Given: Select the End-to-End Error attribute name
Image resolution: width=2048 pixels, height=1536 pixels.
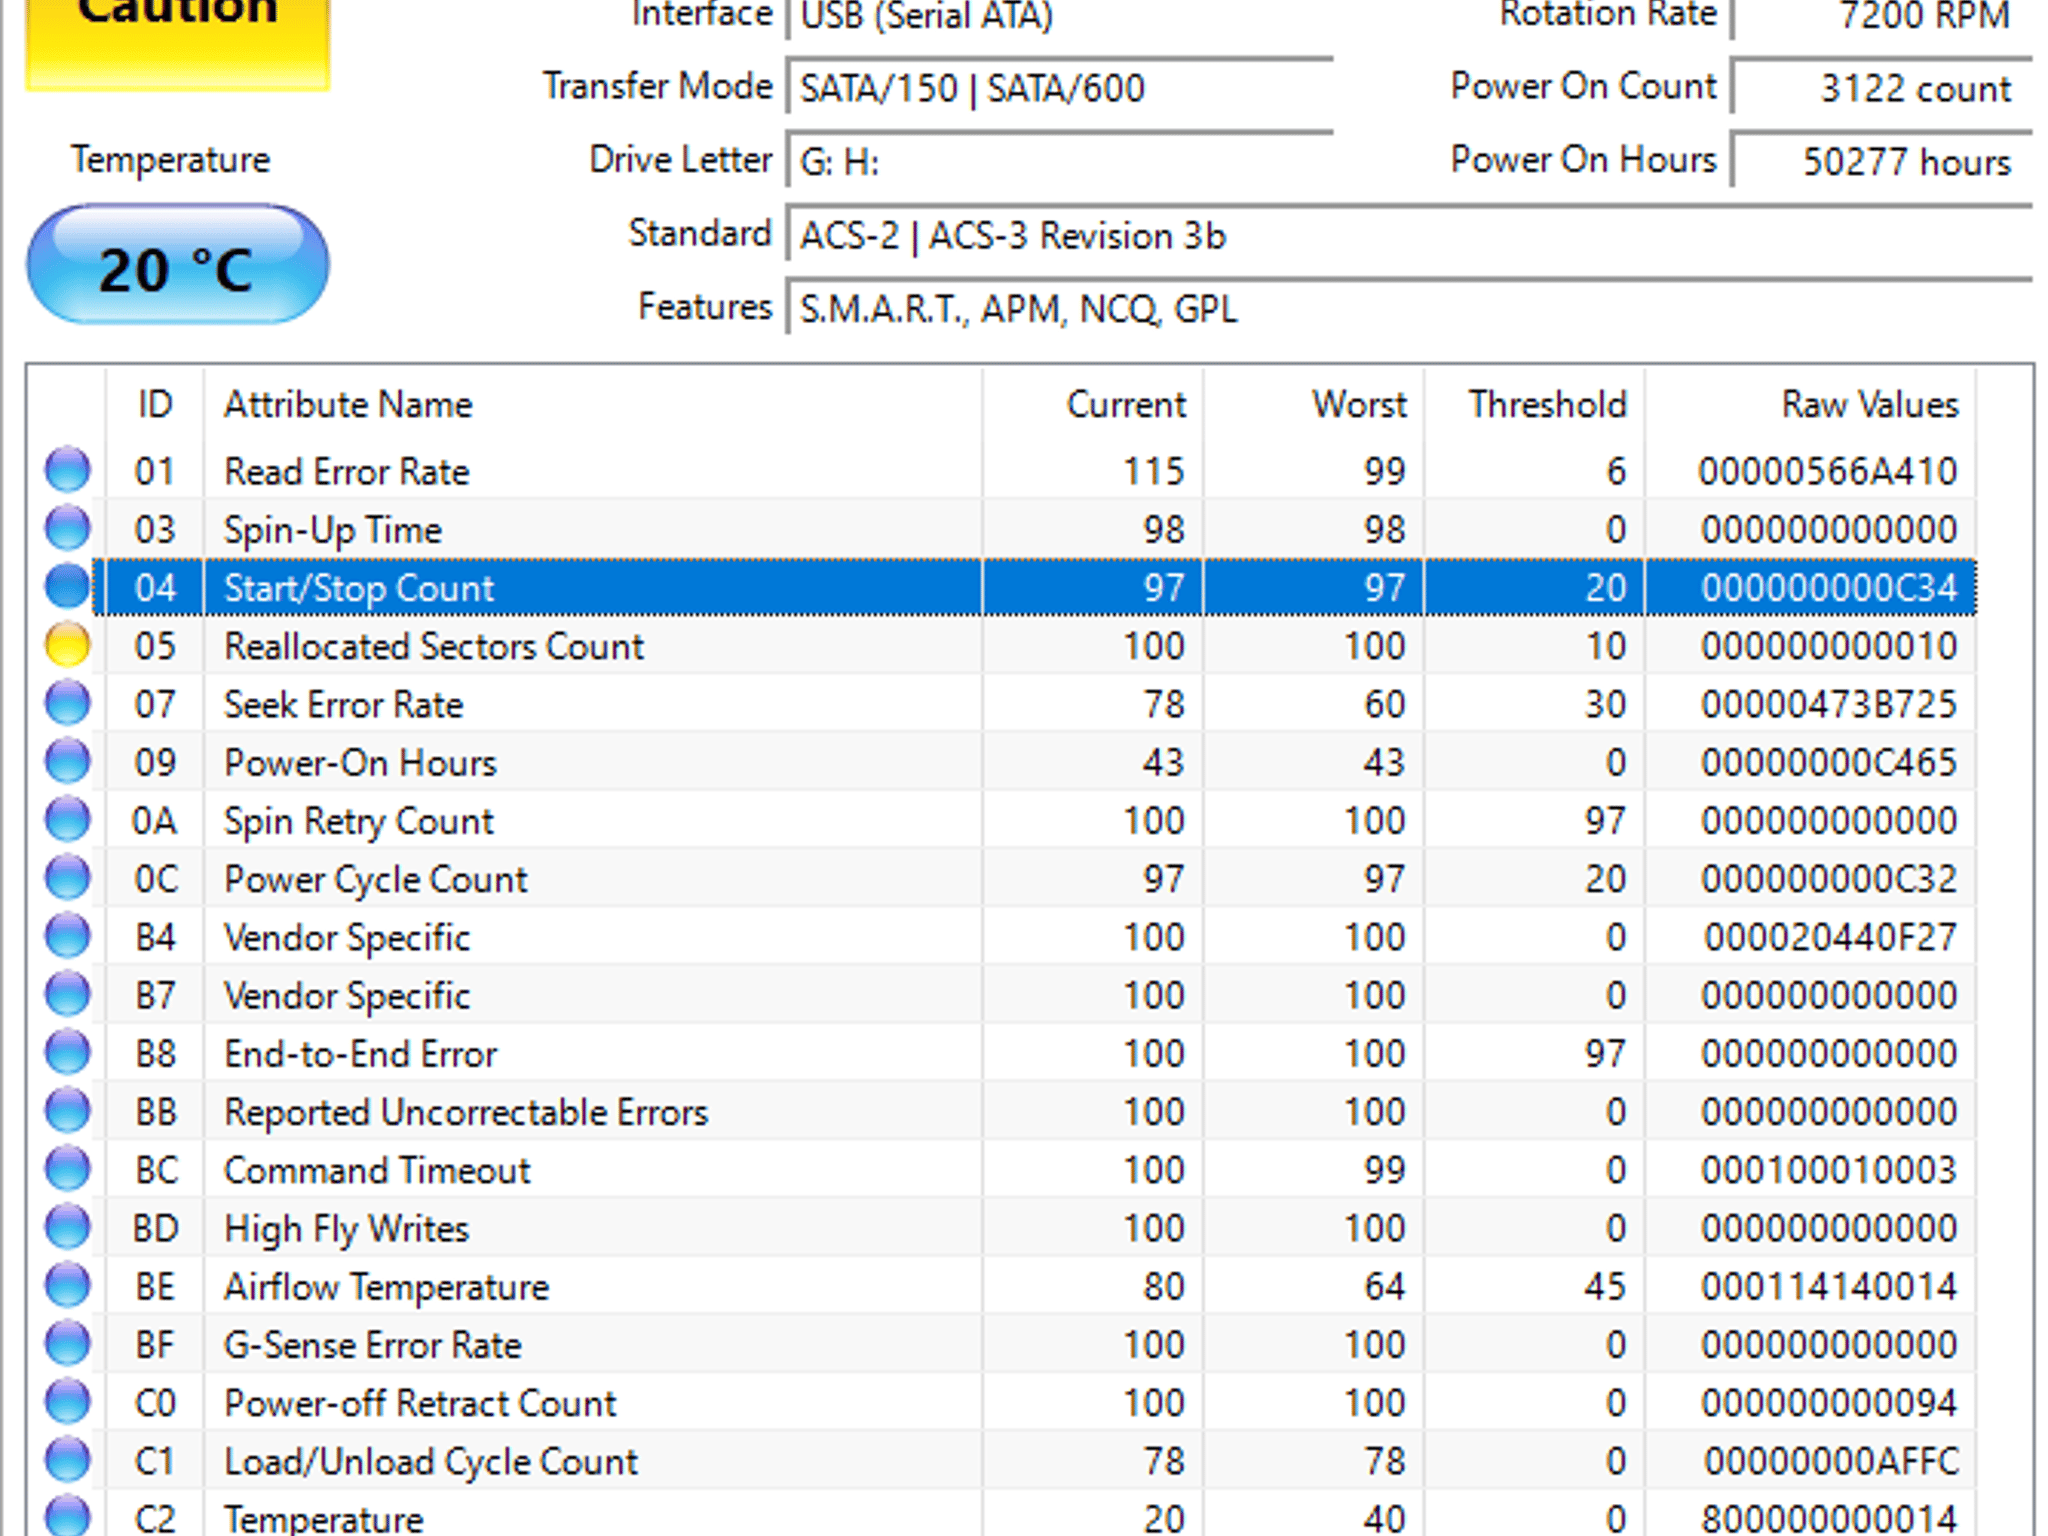Looking at the screenshot, I should [361, 1054].
